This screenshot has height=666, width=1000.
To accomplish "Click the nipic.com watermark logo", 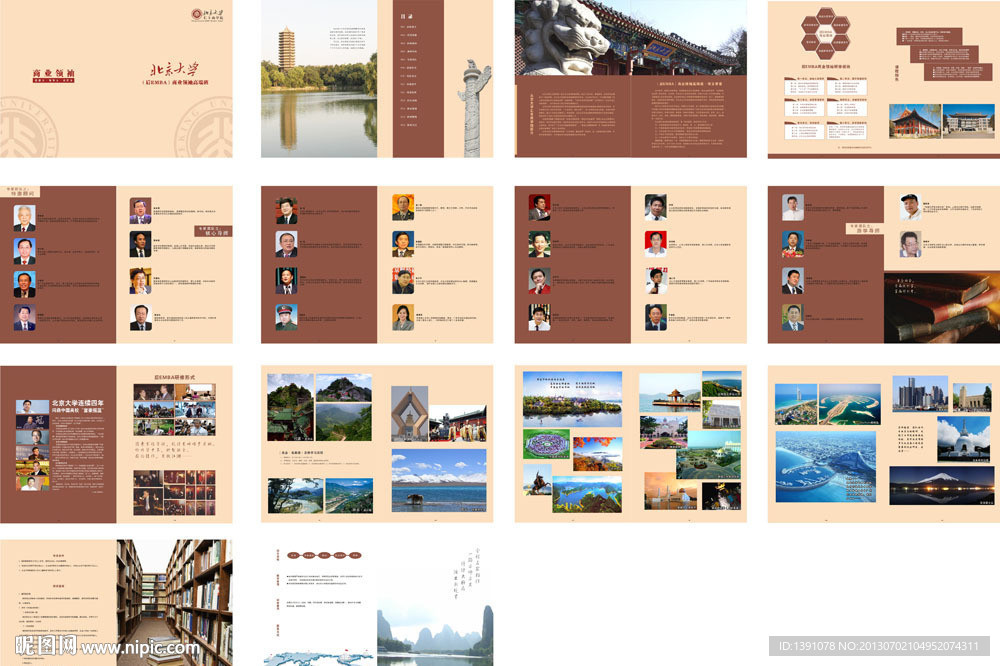I will pyautogui.click(x=100, y=647).
